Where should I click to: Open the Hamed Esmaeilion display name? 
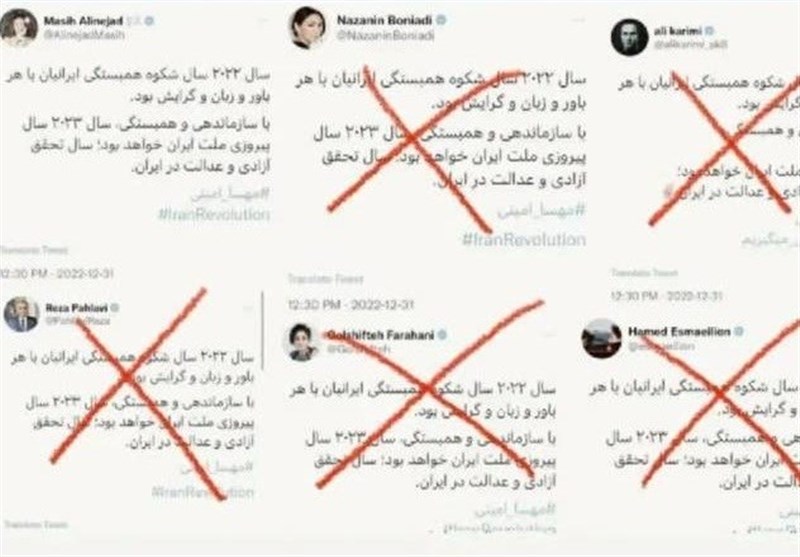[679, 332]
